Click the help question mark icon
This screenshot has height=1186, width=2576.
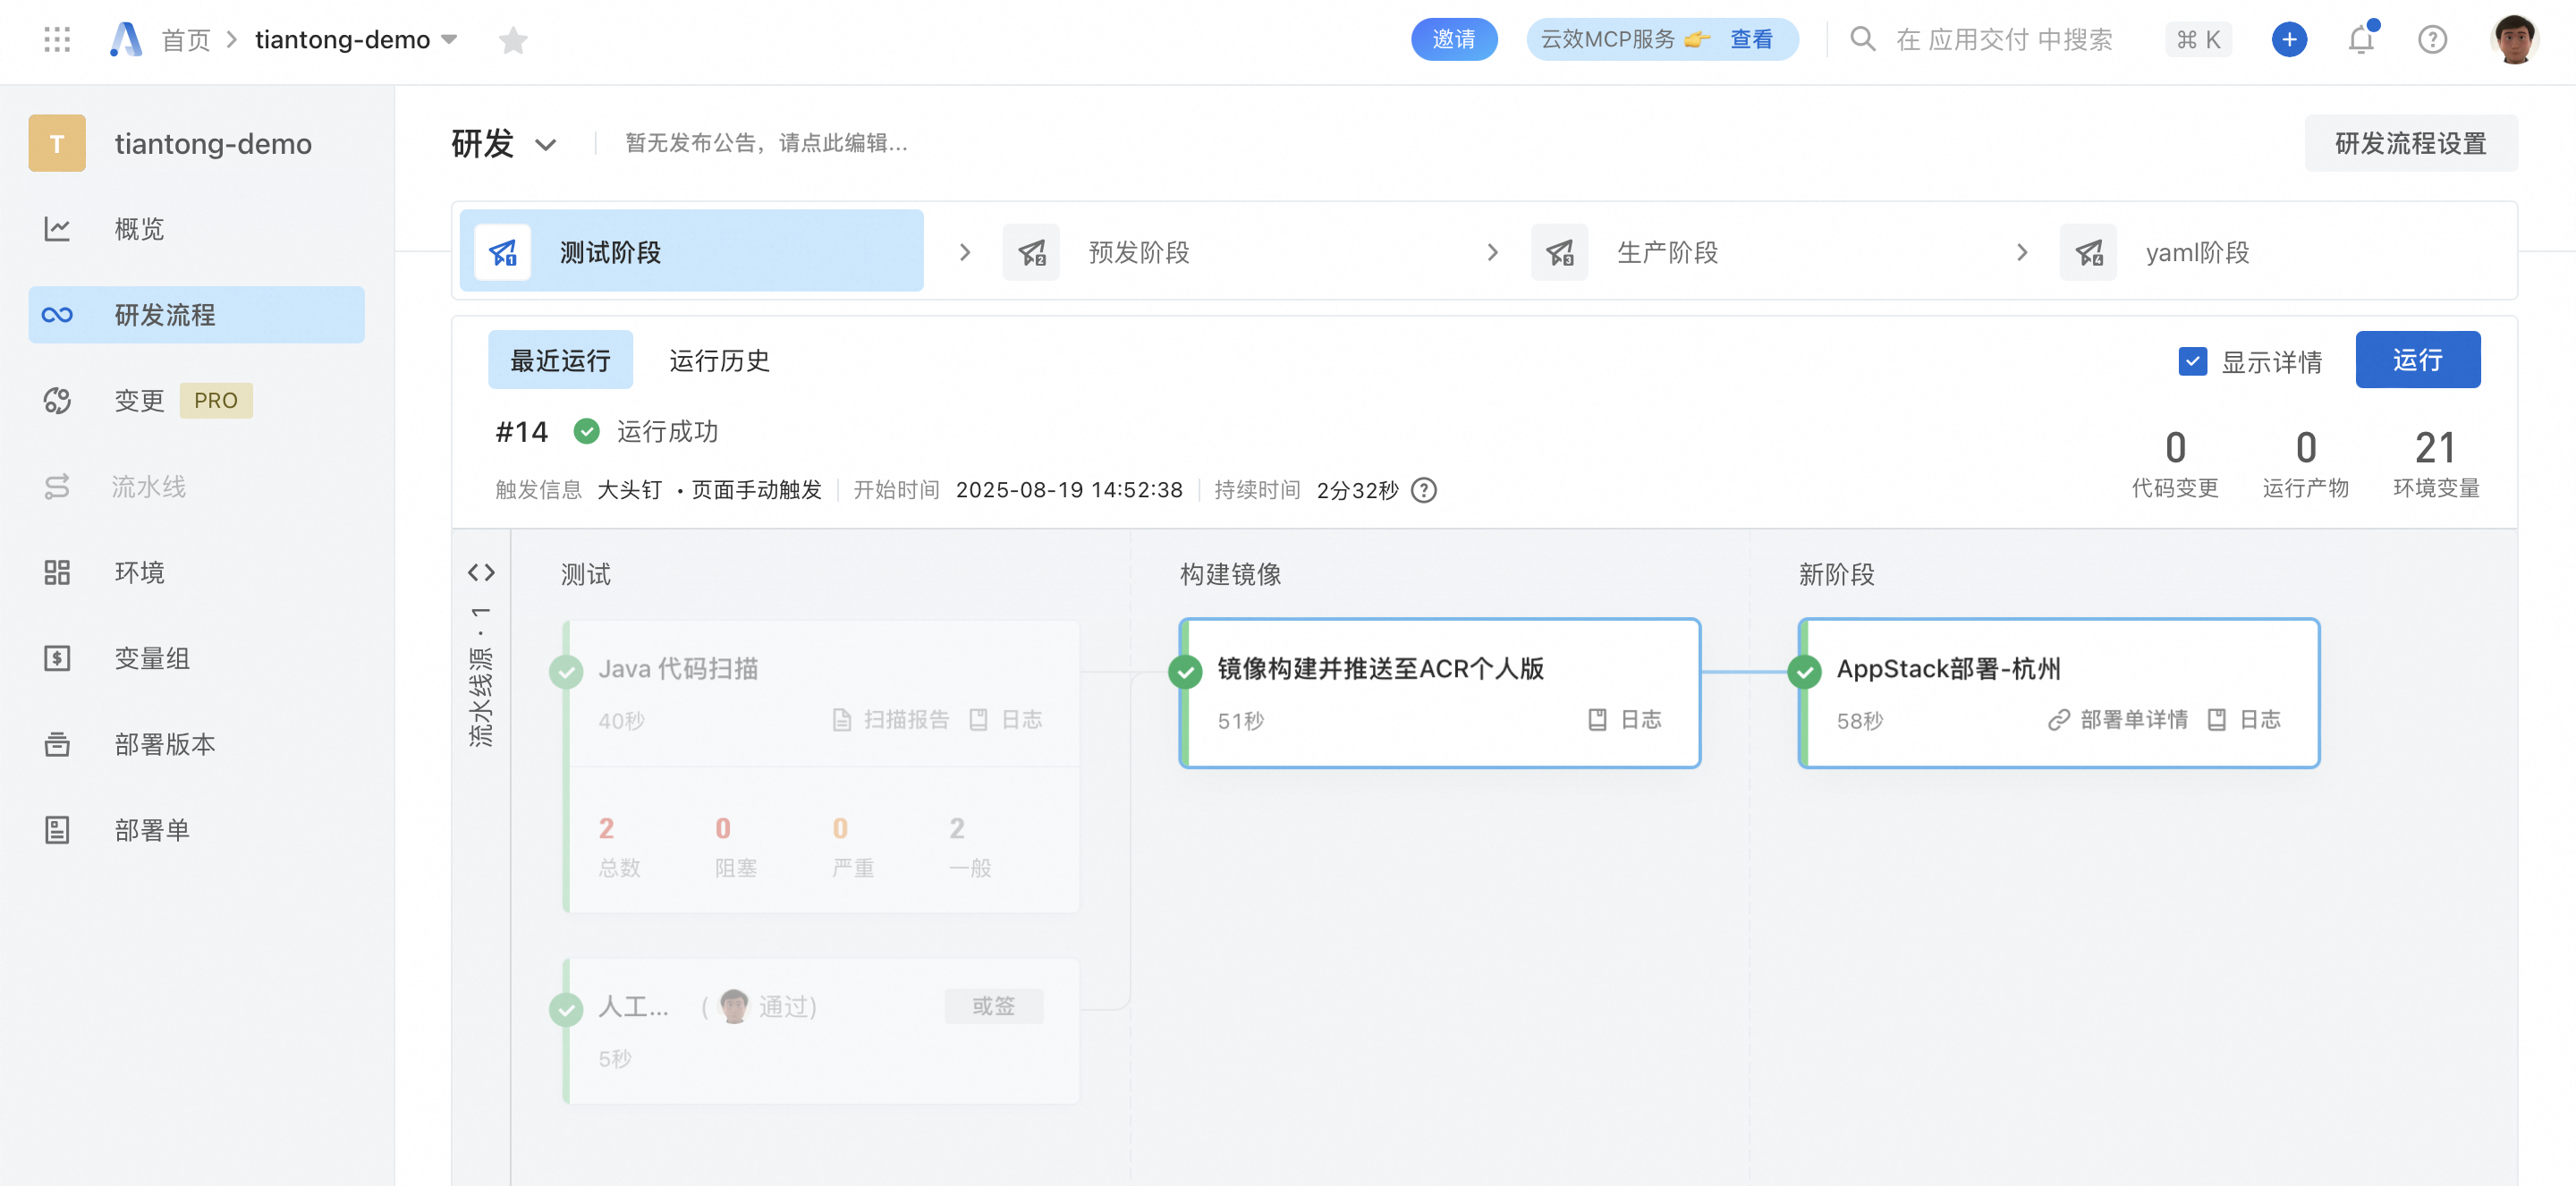click(x=2432, y=39)
